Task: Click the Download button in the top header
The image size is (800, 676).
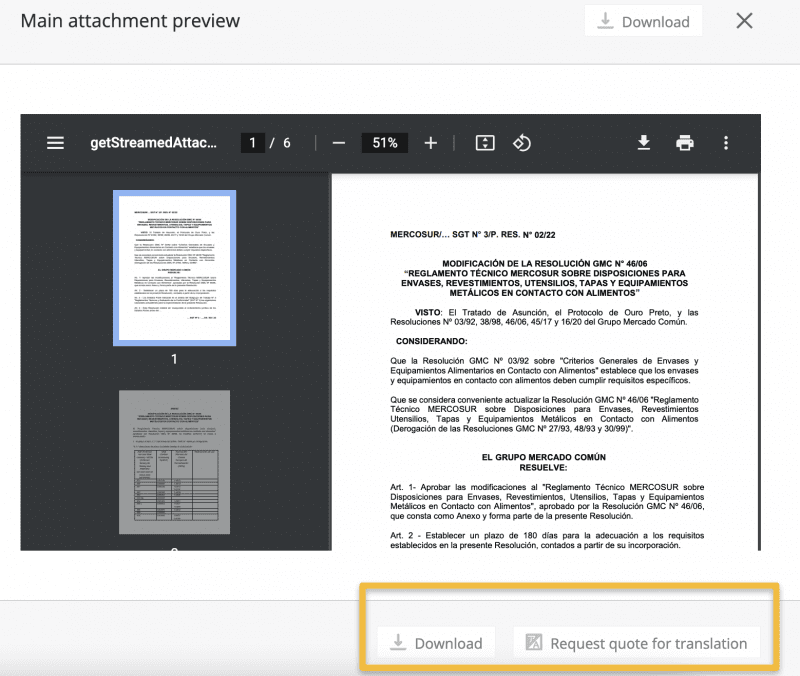Action: 643,21
